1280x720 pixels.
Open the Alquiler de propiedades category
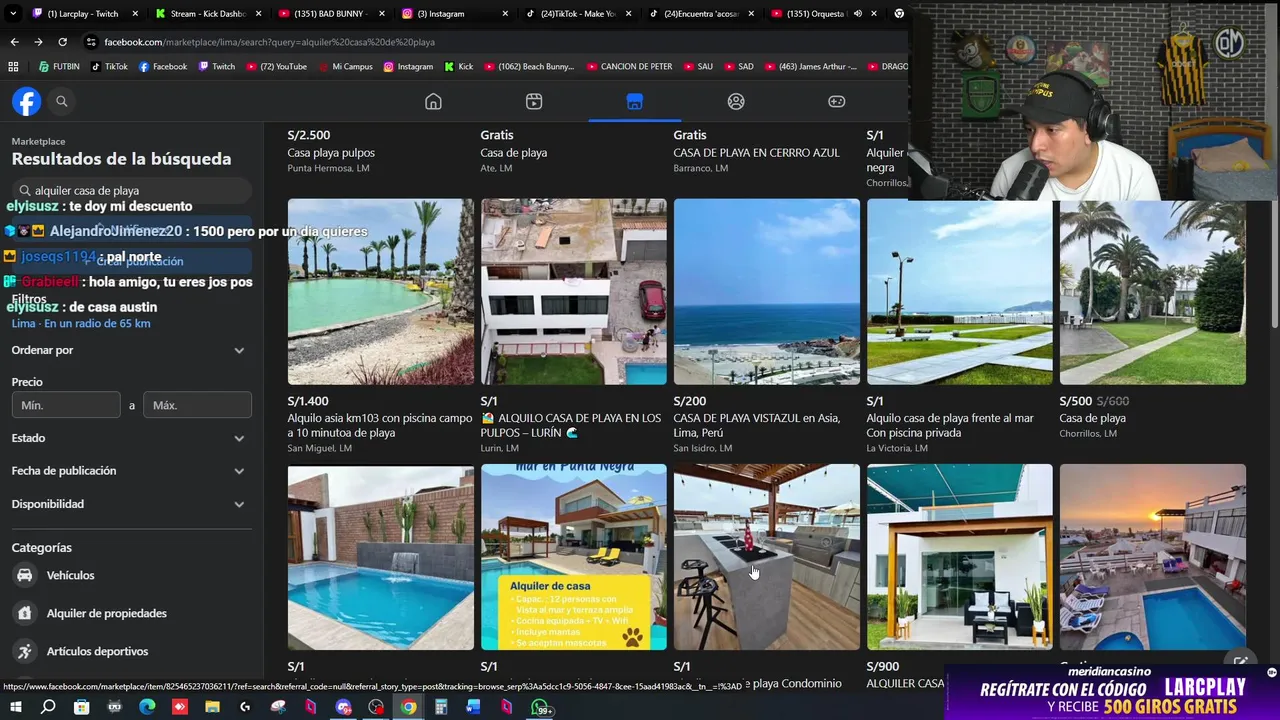(x=132, y=613)
